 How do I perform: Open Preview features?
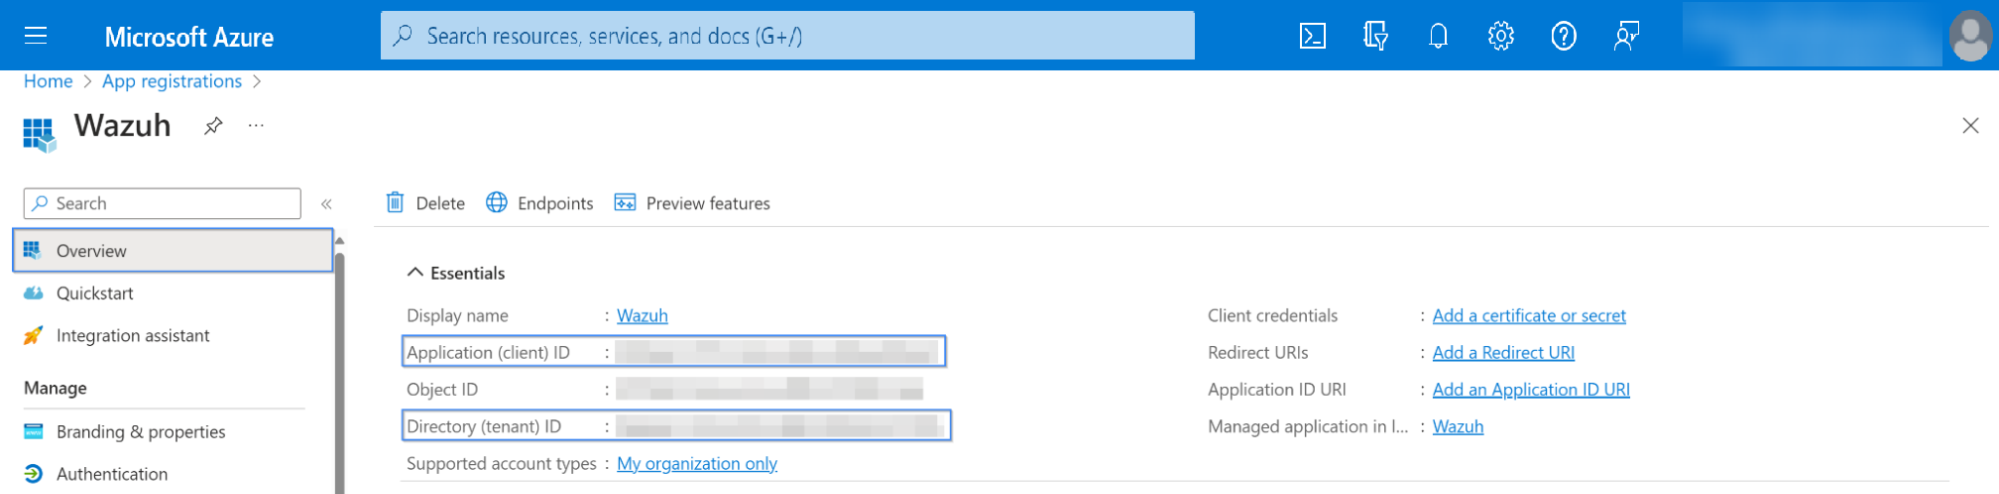coord(693,203)
